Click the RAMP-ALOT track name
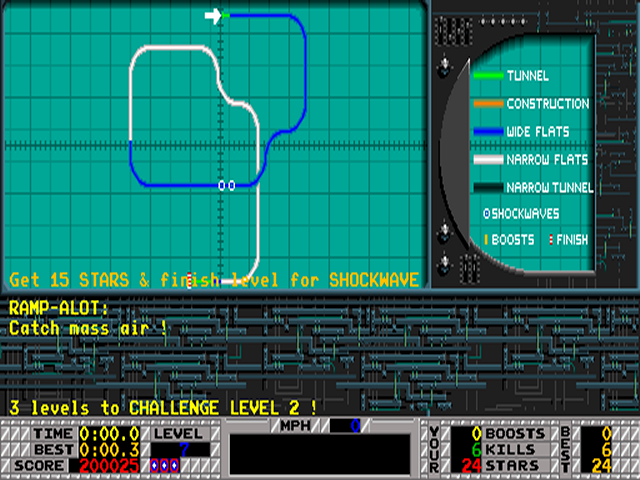This screenshot has width=640, height=480. click(x=59, y=308)
